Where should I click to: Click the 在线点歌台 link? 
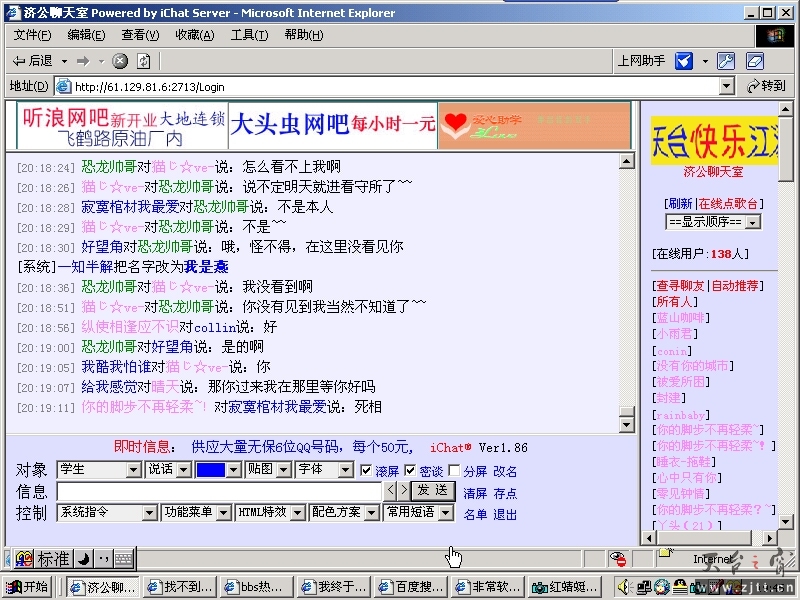click(730, 203)
